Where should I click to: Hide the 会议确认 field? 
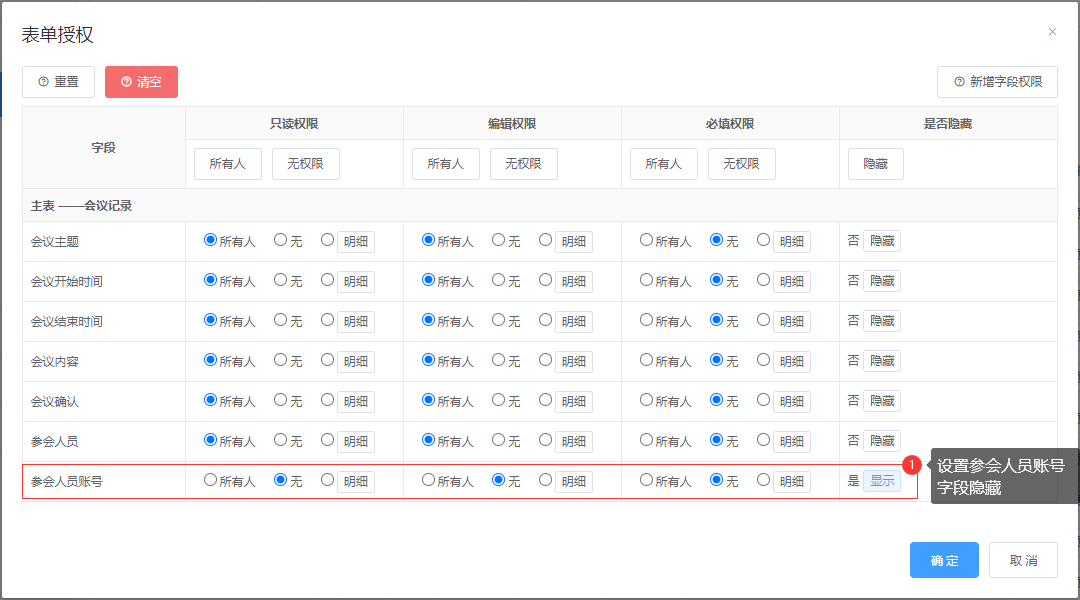881,401
